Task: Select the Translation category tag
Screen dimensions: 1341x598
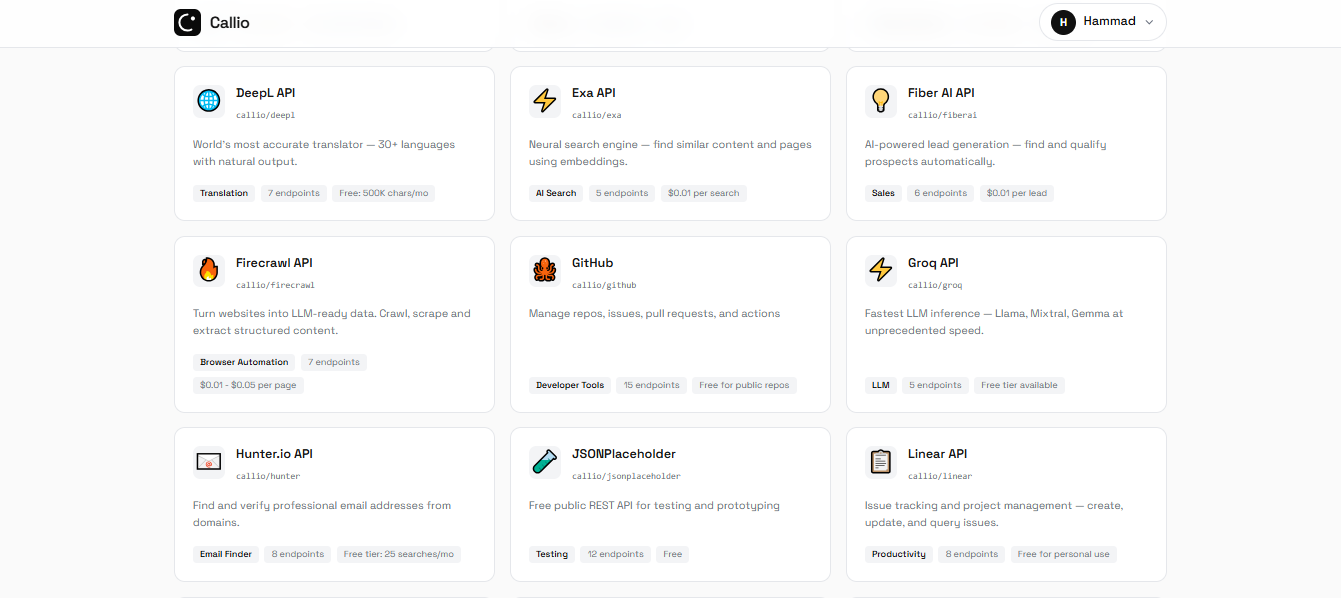Action: (x=223, y=193)
